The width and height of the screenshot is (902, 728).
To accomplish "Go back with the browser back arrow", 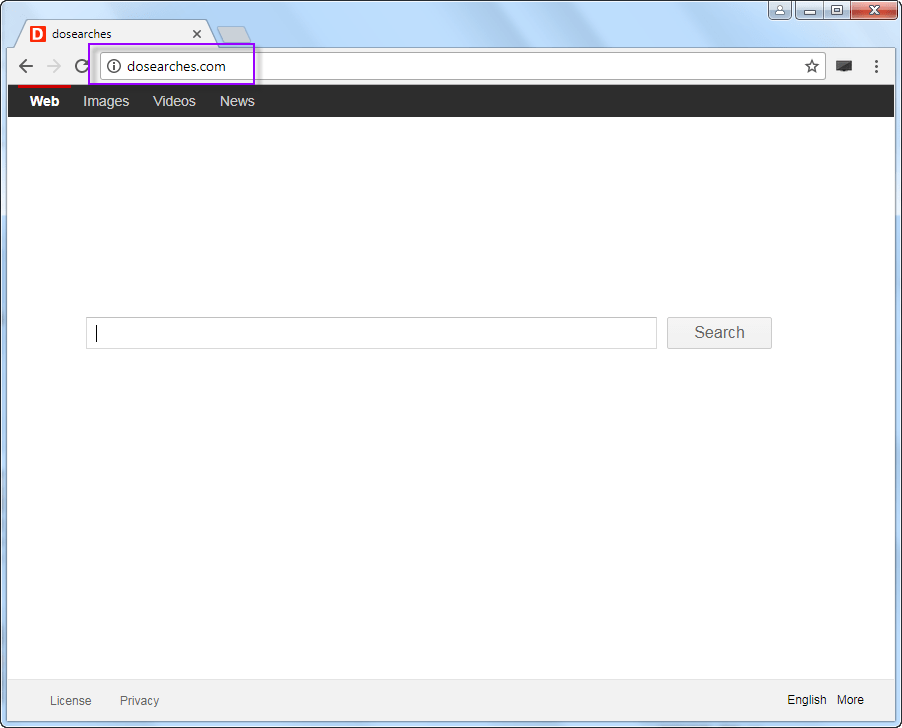I will pyautogui.click(x=26, y=66).
